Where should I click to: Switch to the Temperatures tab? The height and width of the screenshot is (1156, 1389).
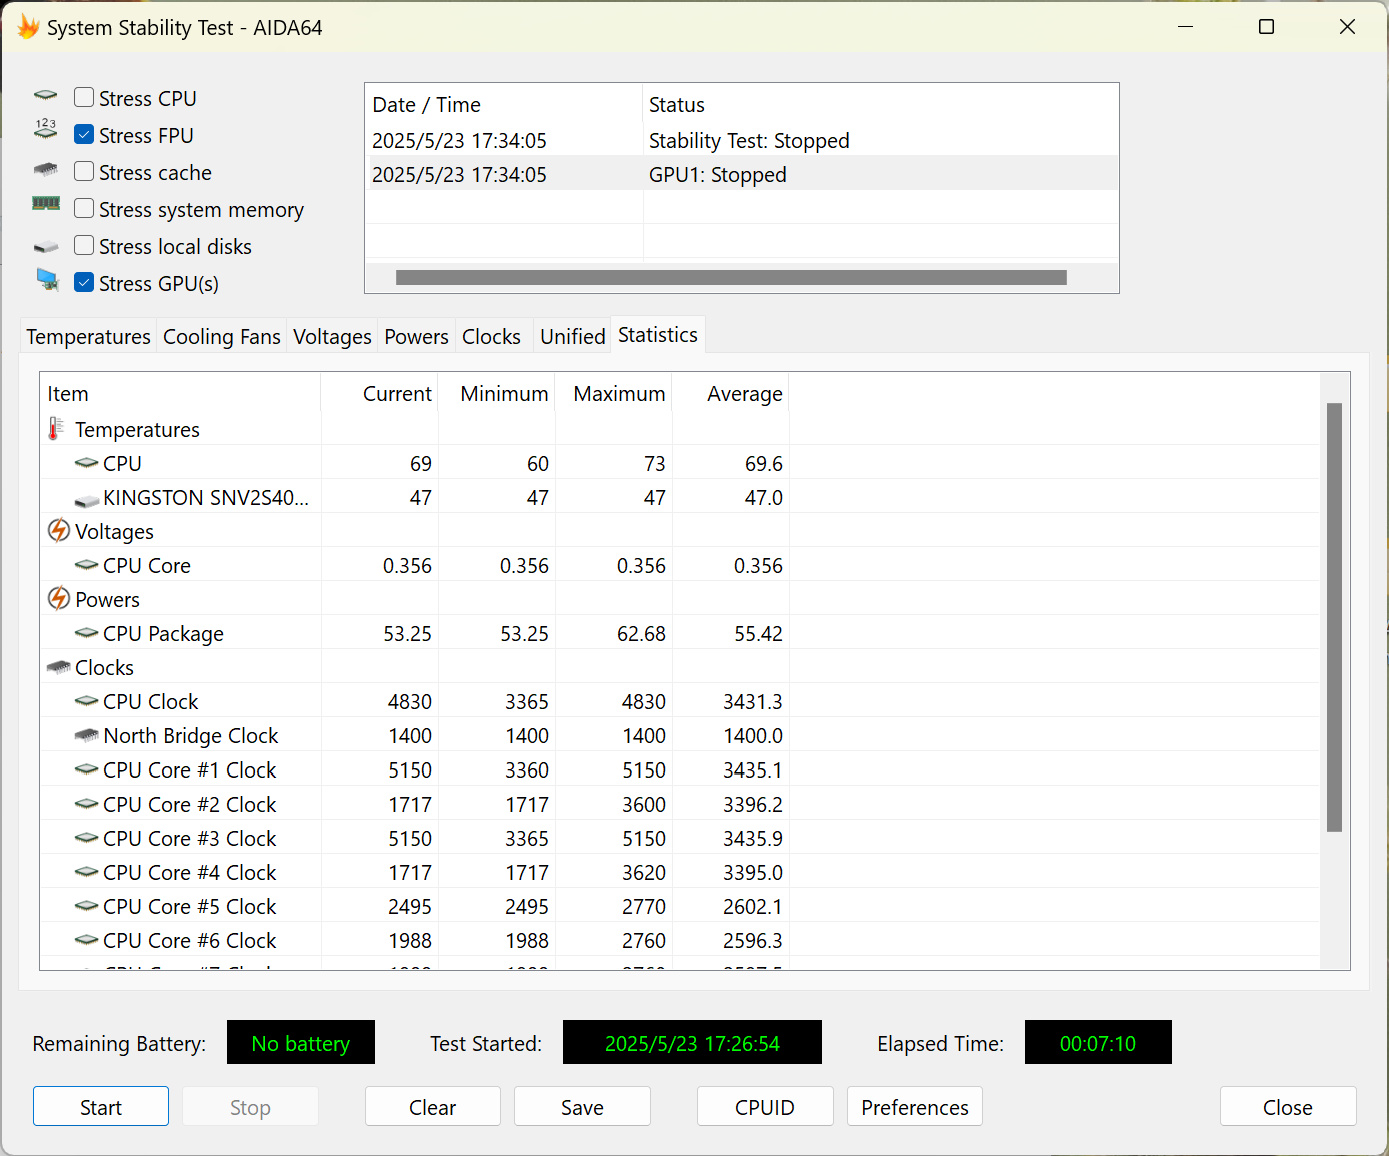(88, 337)
